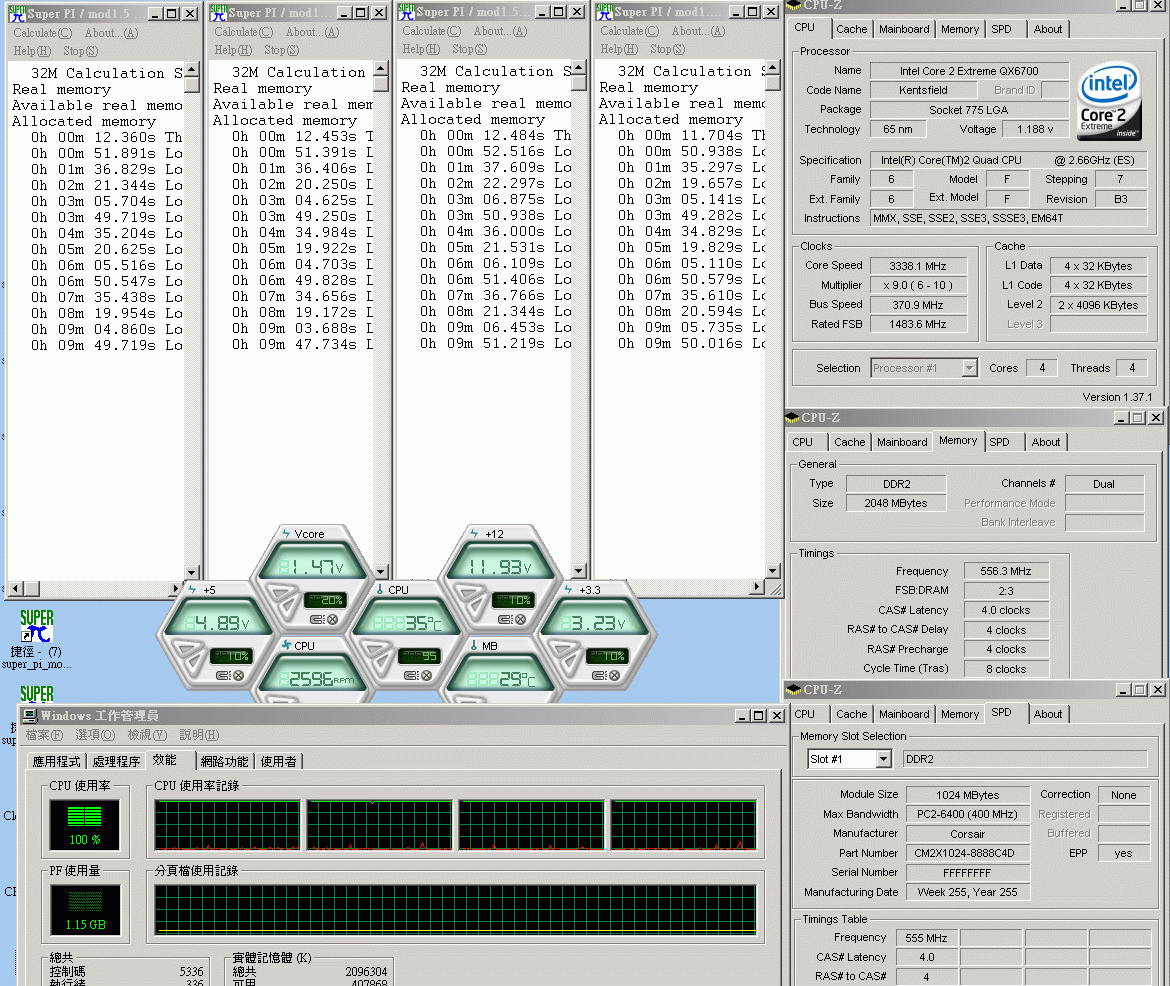Screen dimensions: 1170x986
Task: Click the Name field Intel Core 2 Extreme QX6700
Action: coord(969,71)
